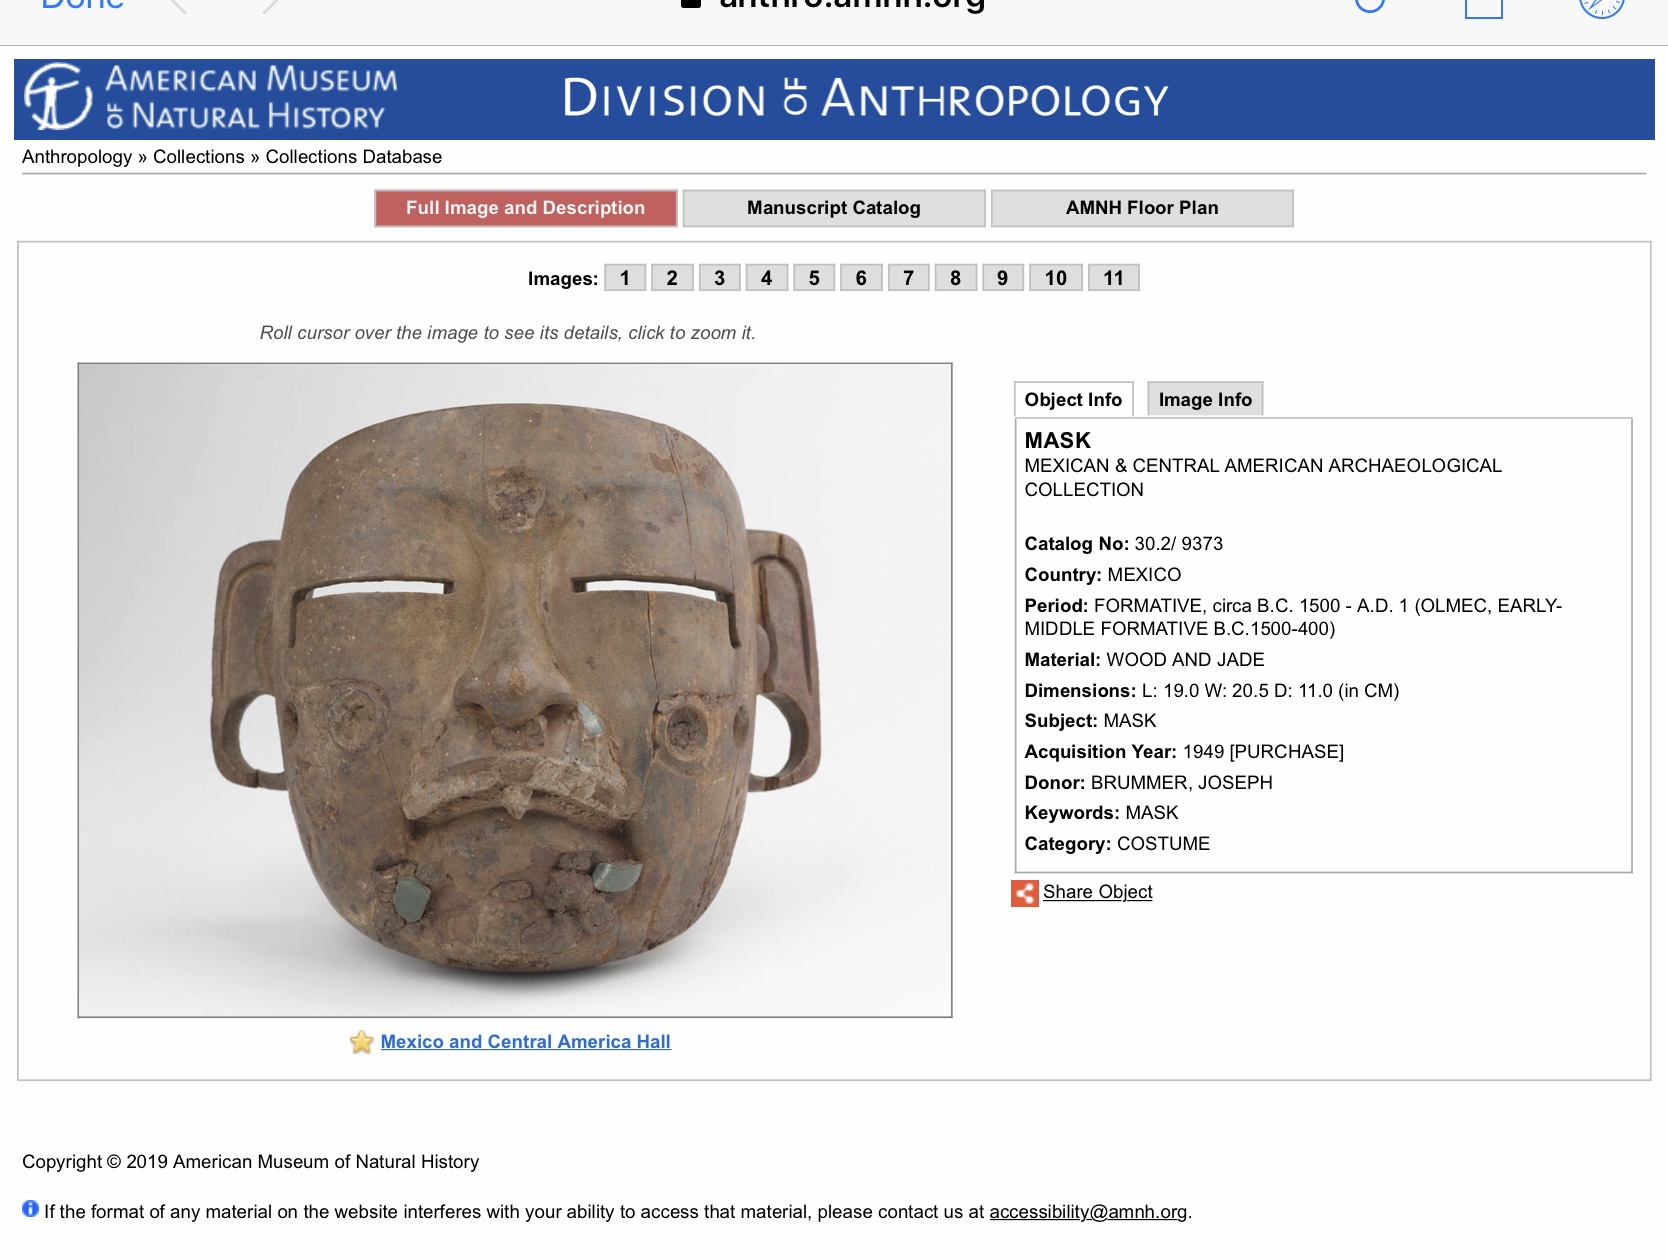Image resolution: width=1668 pixels, height=1260 pixels.
Task: Click the Share Object link text
Action: point(1097,892)
